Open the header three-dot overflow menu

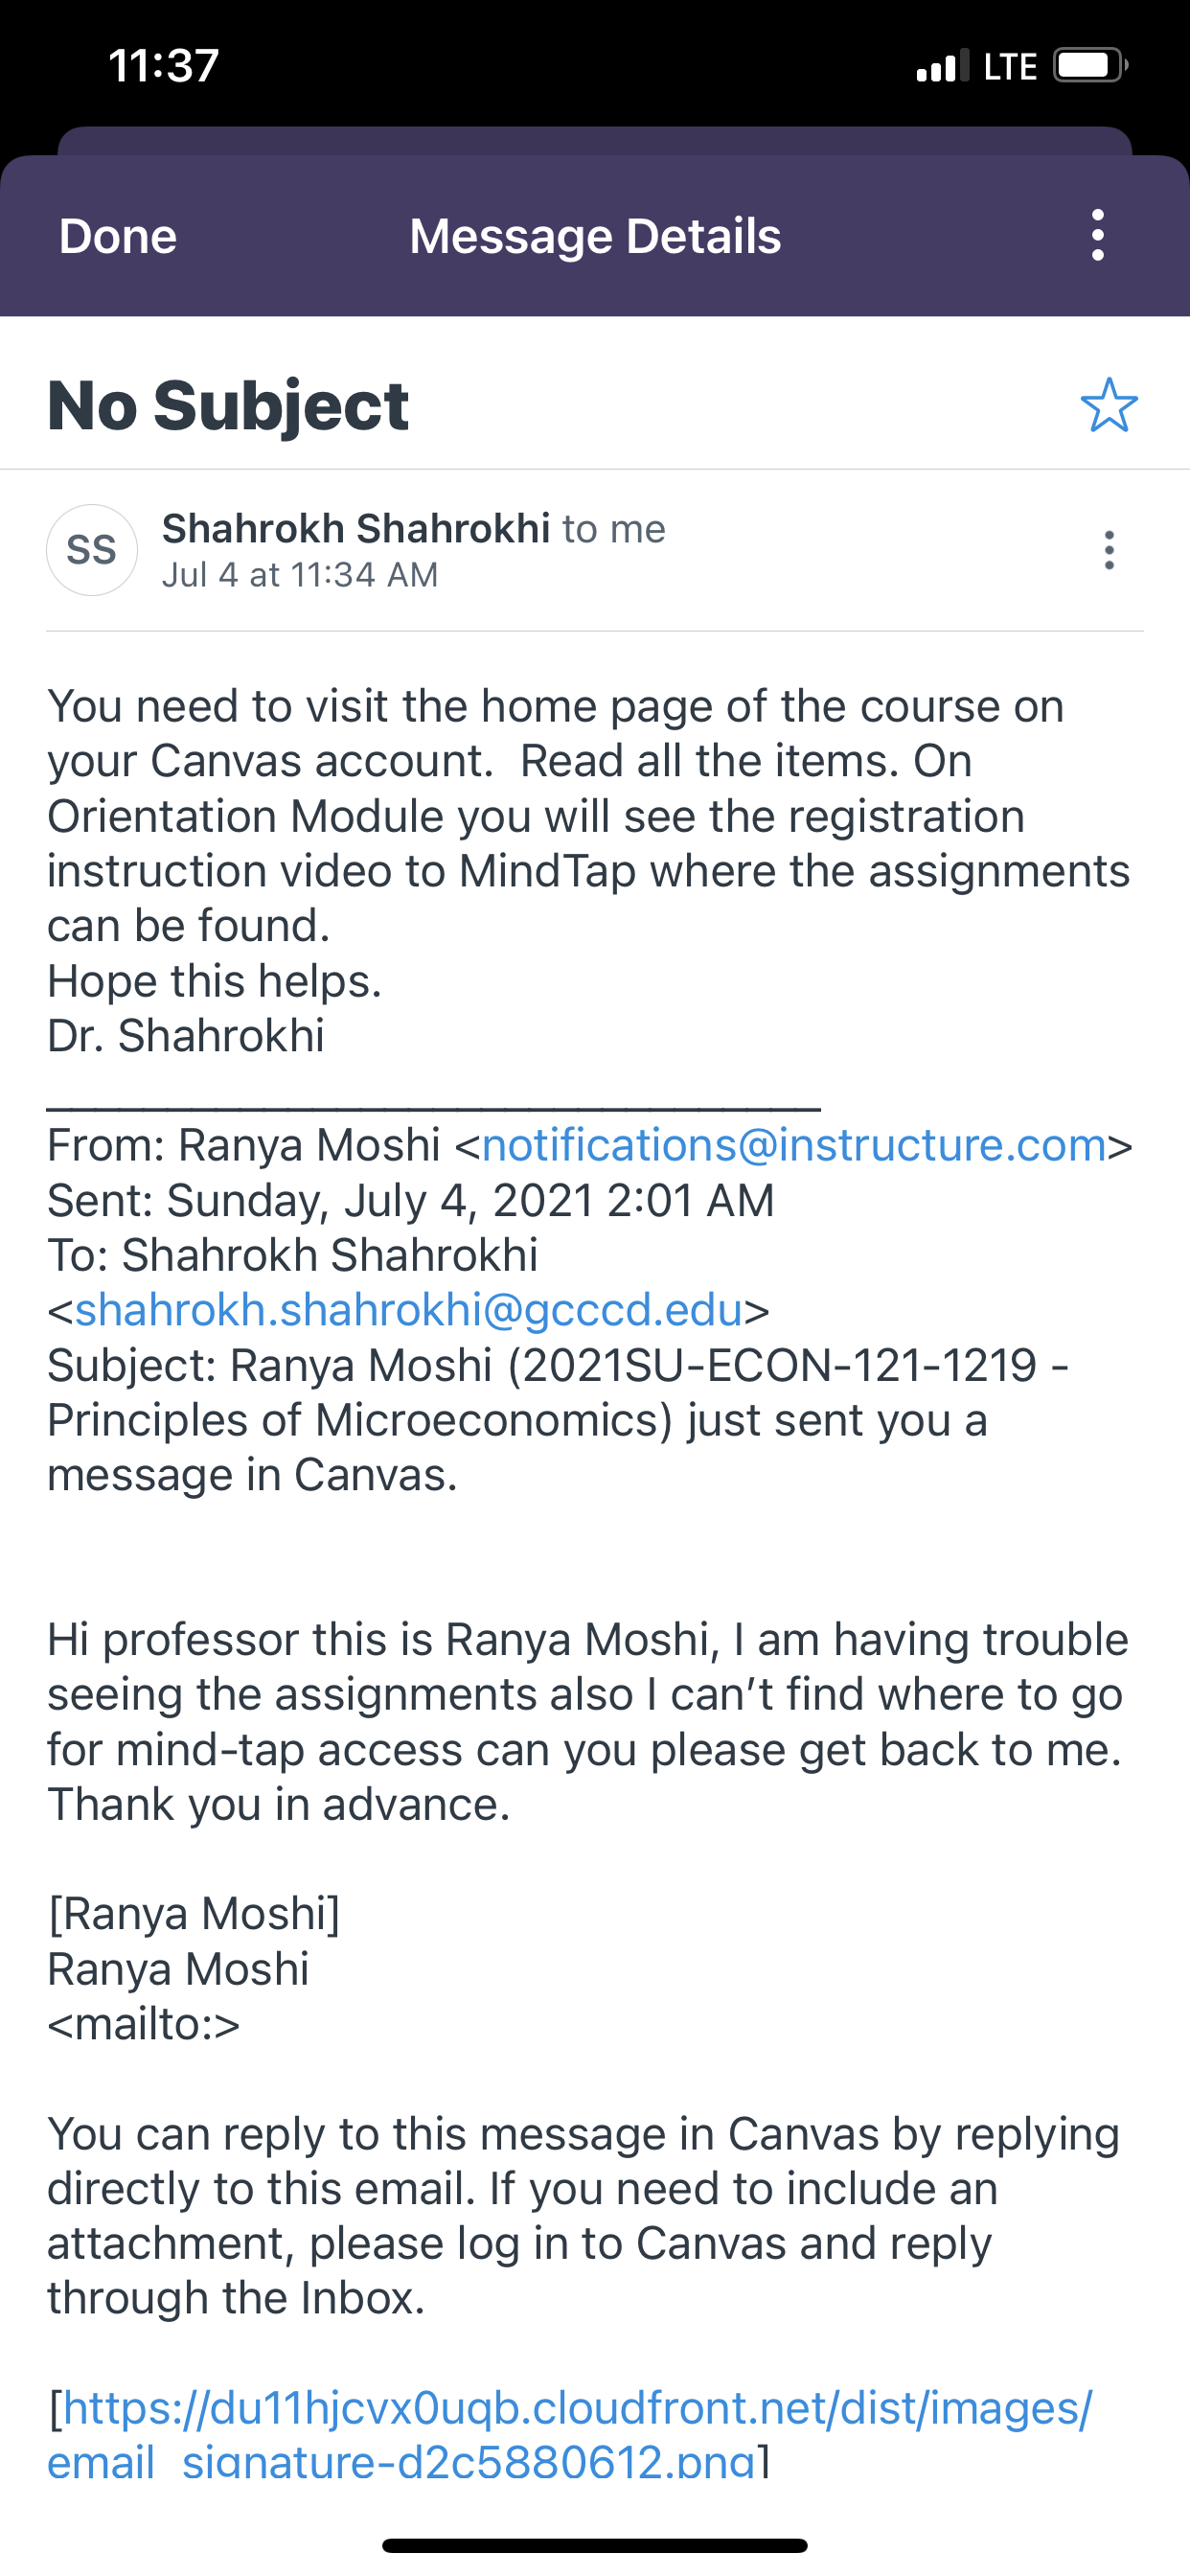pyautogui.click(x=1098, y=236)
